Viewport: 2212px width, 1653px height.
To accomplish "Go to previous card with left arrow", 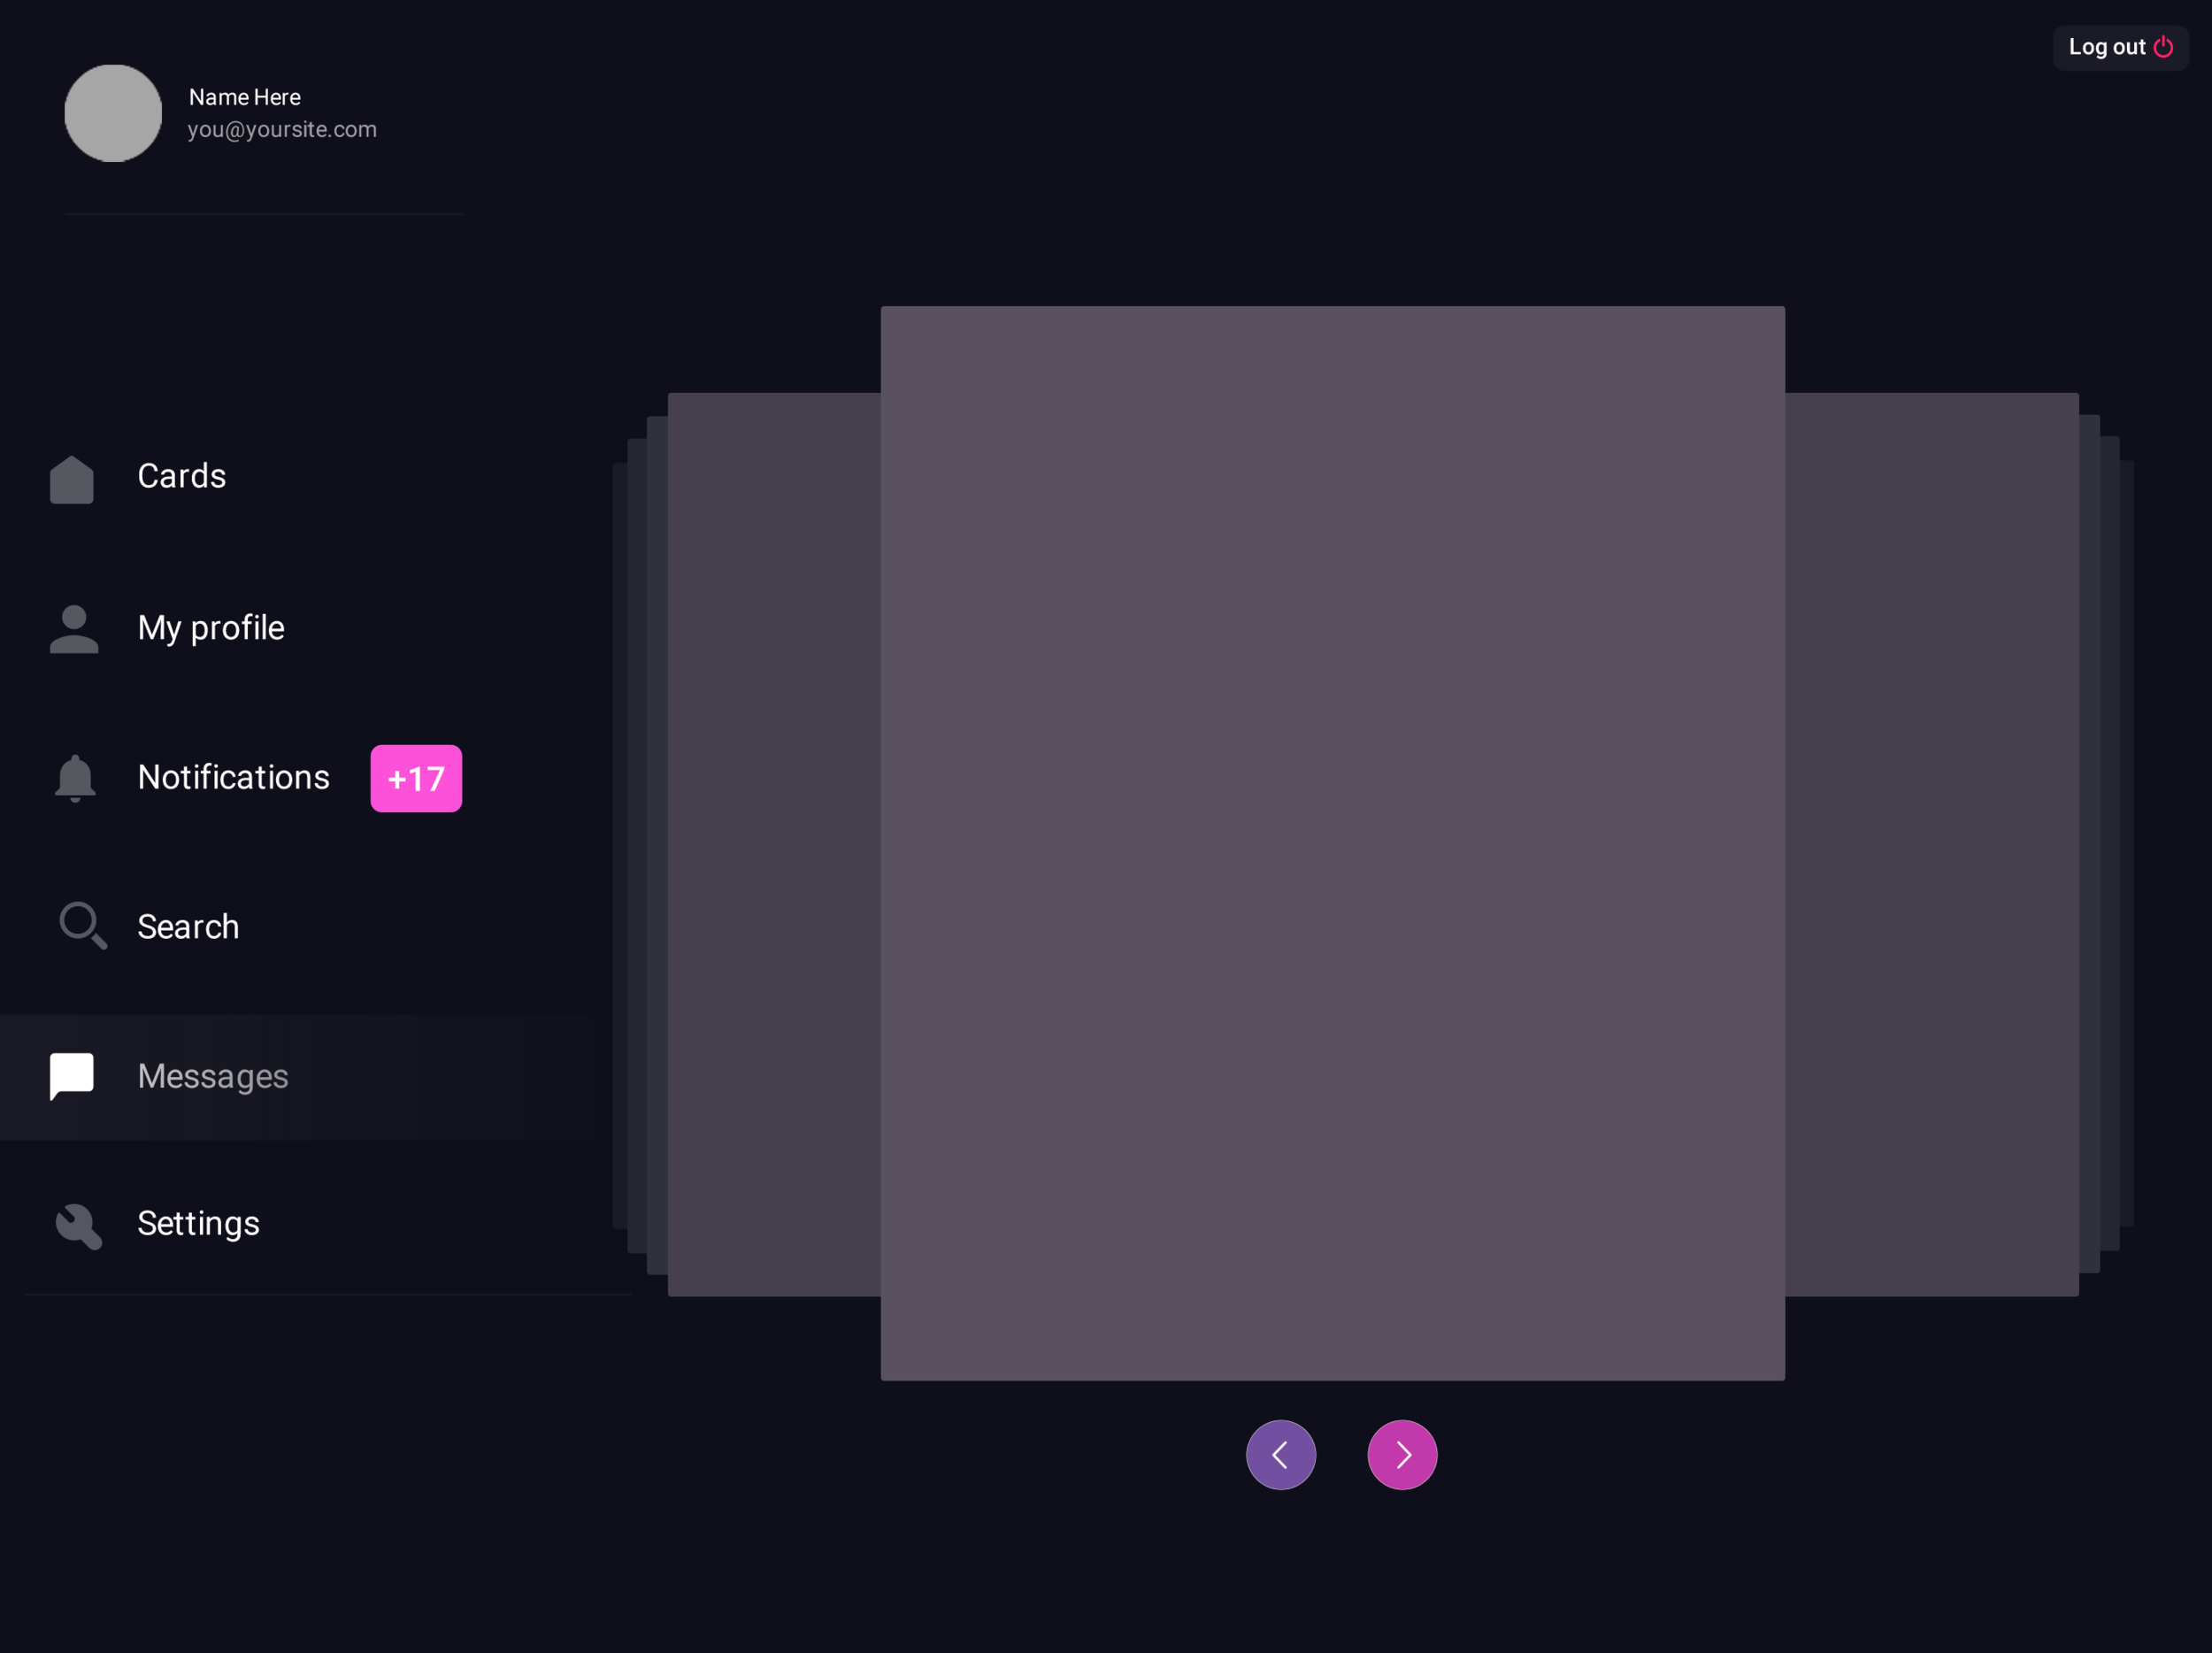I will pos(1281,1455).
